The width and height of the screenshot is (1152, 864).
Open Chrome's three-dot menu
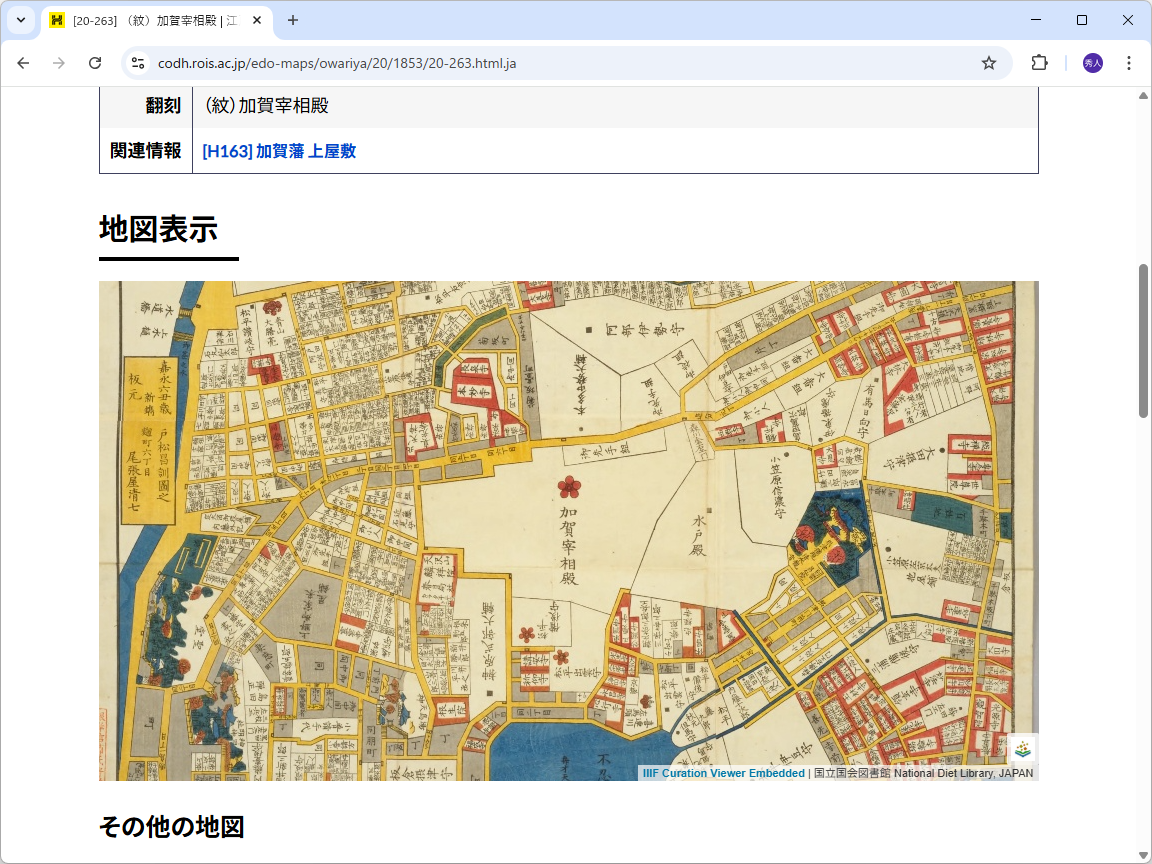point(1129,62)
